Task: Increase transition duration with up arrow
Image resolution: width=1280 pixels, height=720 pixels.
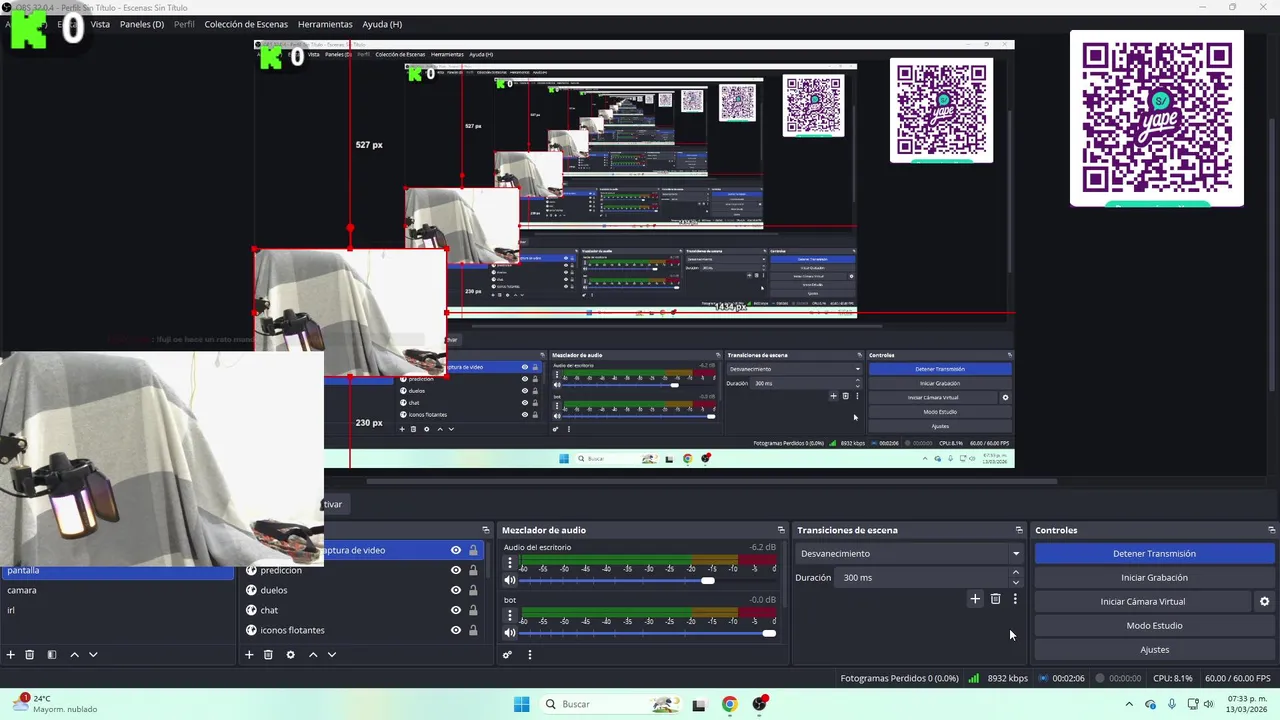Action: coord(1016,573)
